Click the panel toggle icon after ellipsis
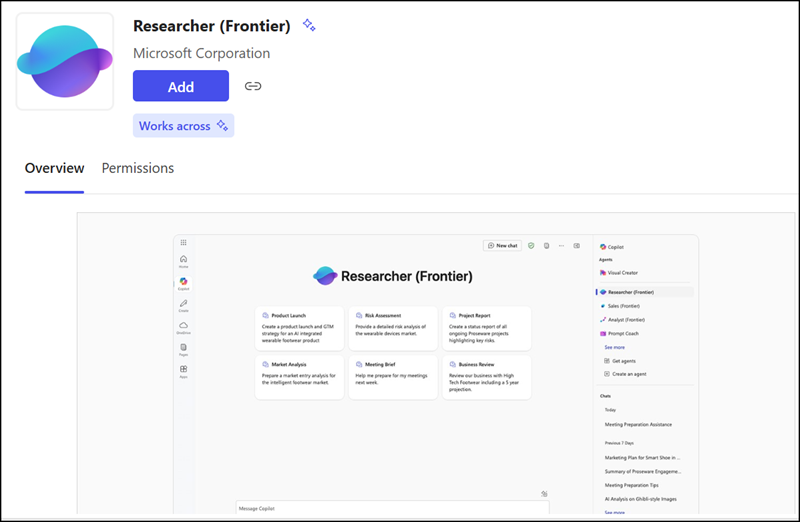Viewport: 800px width, 522px height. (x=577, y=245)
